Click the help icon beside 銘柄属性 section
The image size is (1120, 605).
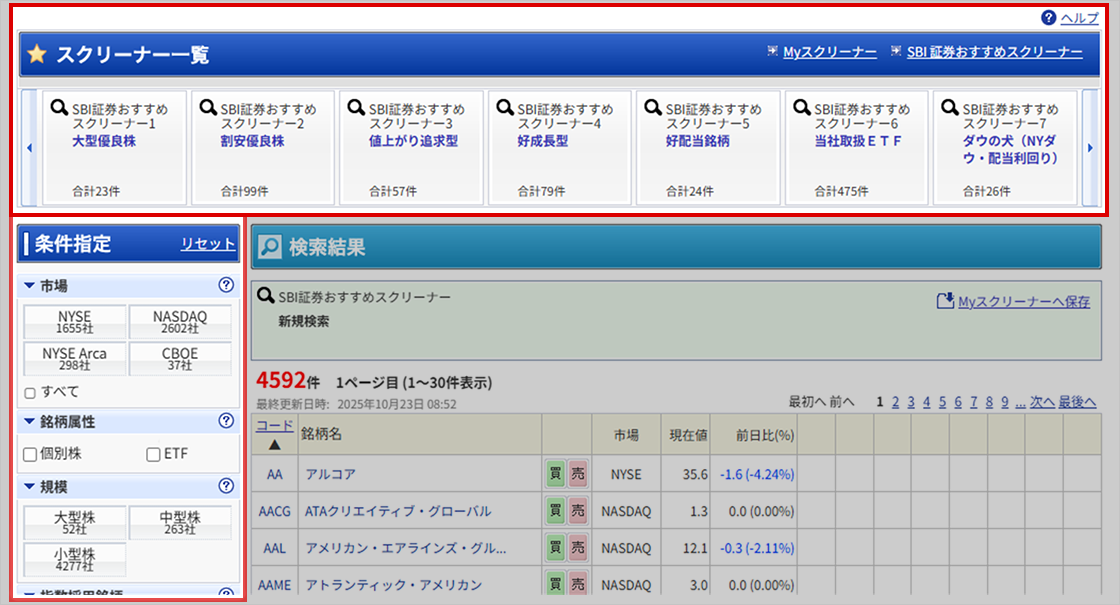pos(226,421)
